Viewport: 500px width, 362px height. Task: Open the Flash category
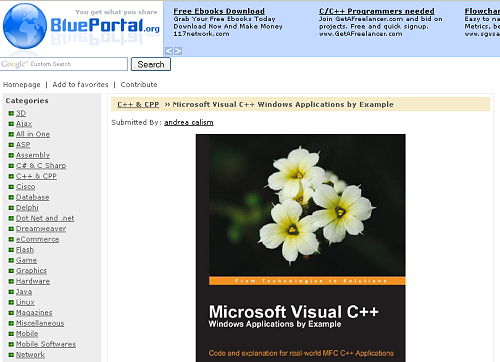pyautogui.click(x=25, y=250)
